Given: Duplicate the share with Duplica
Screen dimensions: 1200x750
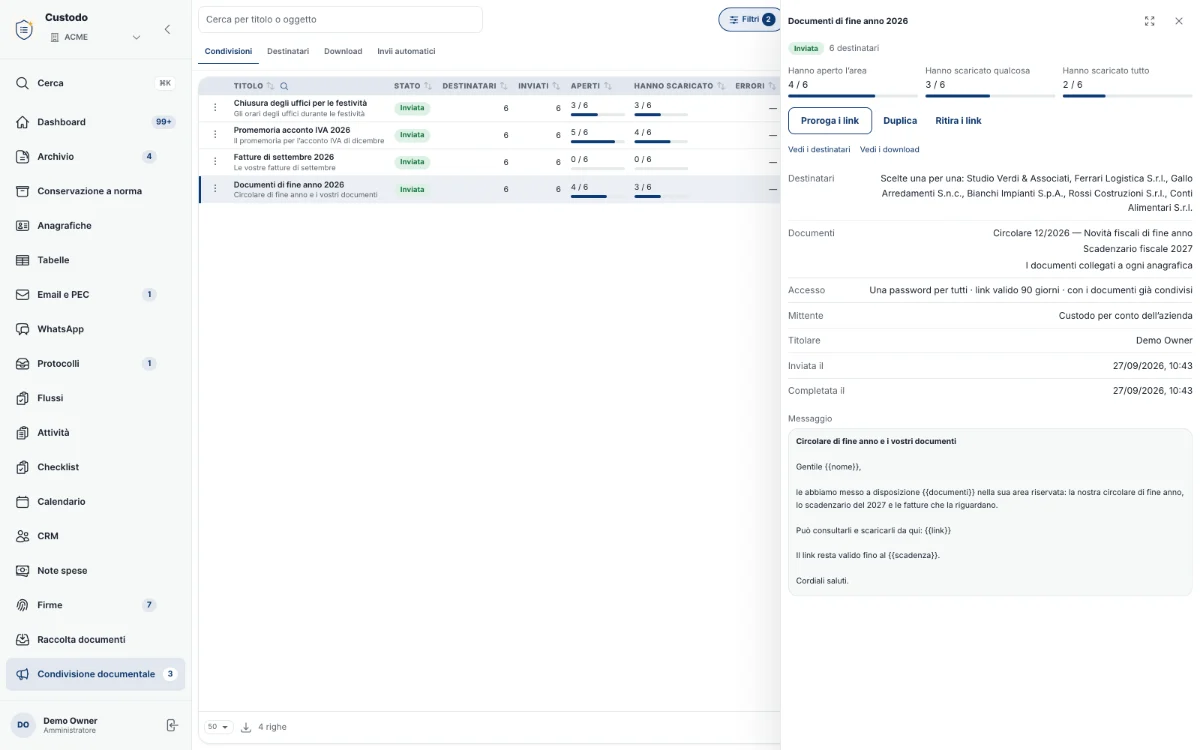Looking at the screenshot, I should pos(900,121).
